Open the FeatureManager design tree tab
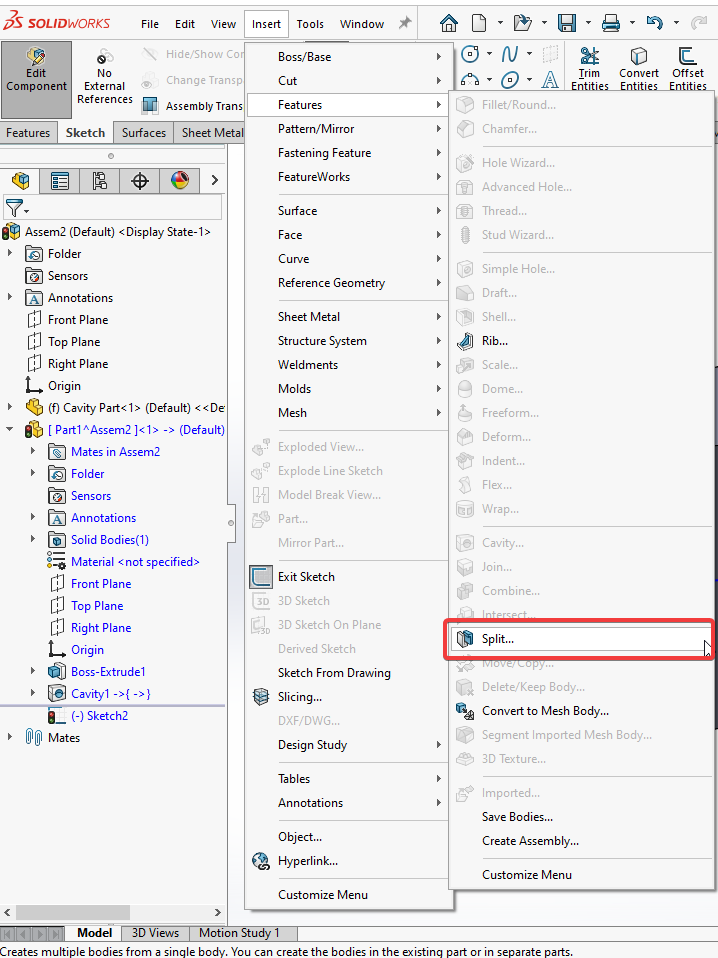 [x=20, y=180]
